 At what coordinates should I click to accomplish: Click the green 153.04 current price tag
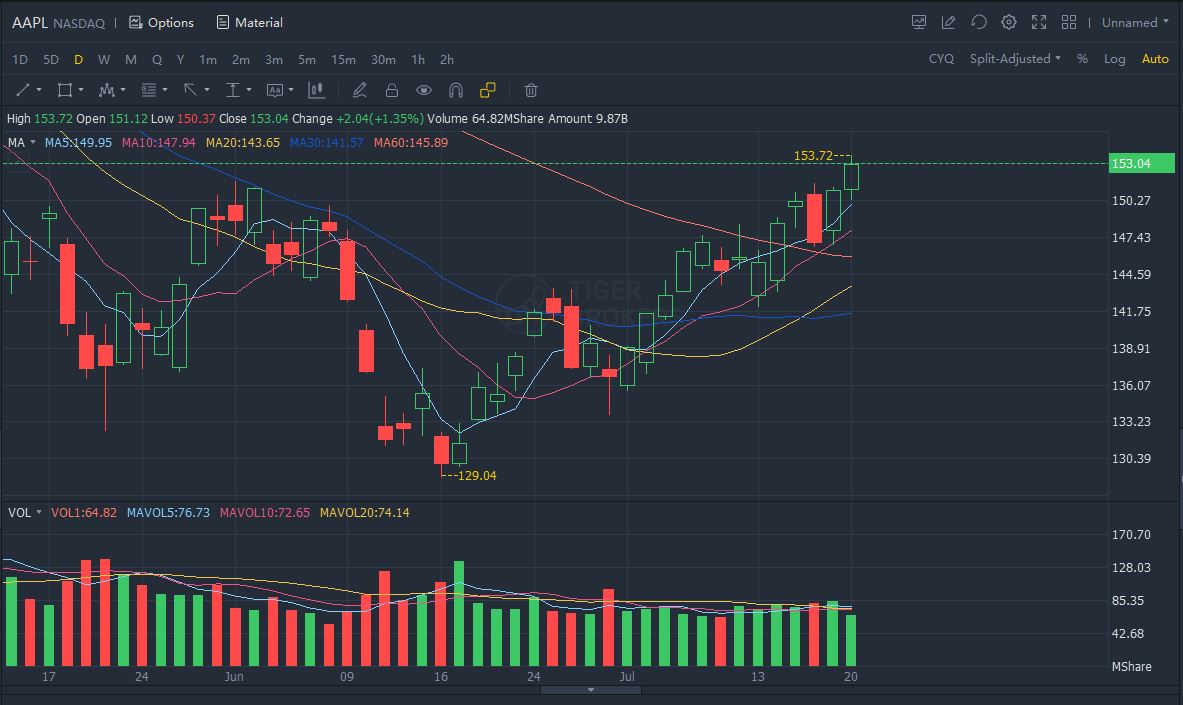pos(1142,163)
